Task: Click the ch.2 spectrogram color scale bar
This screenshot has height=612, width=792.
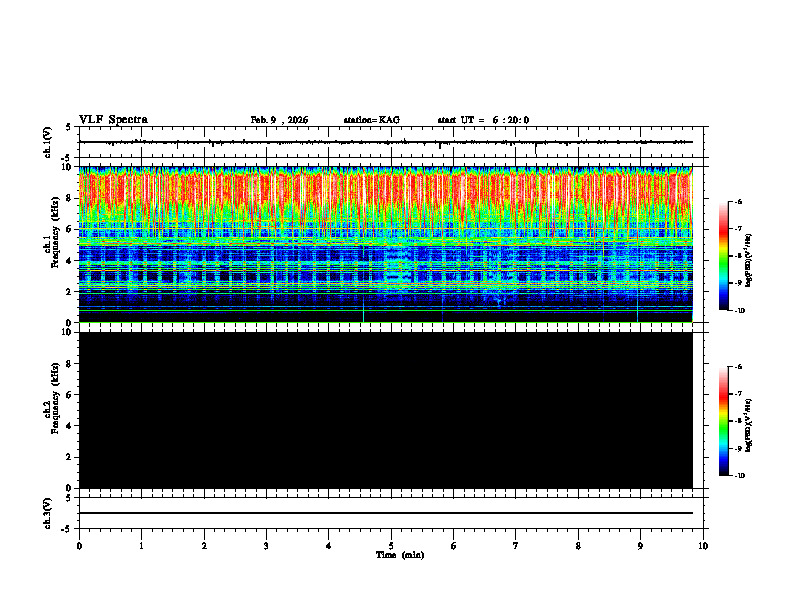Action: [x=725, y=421]
